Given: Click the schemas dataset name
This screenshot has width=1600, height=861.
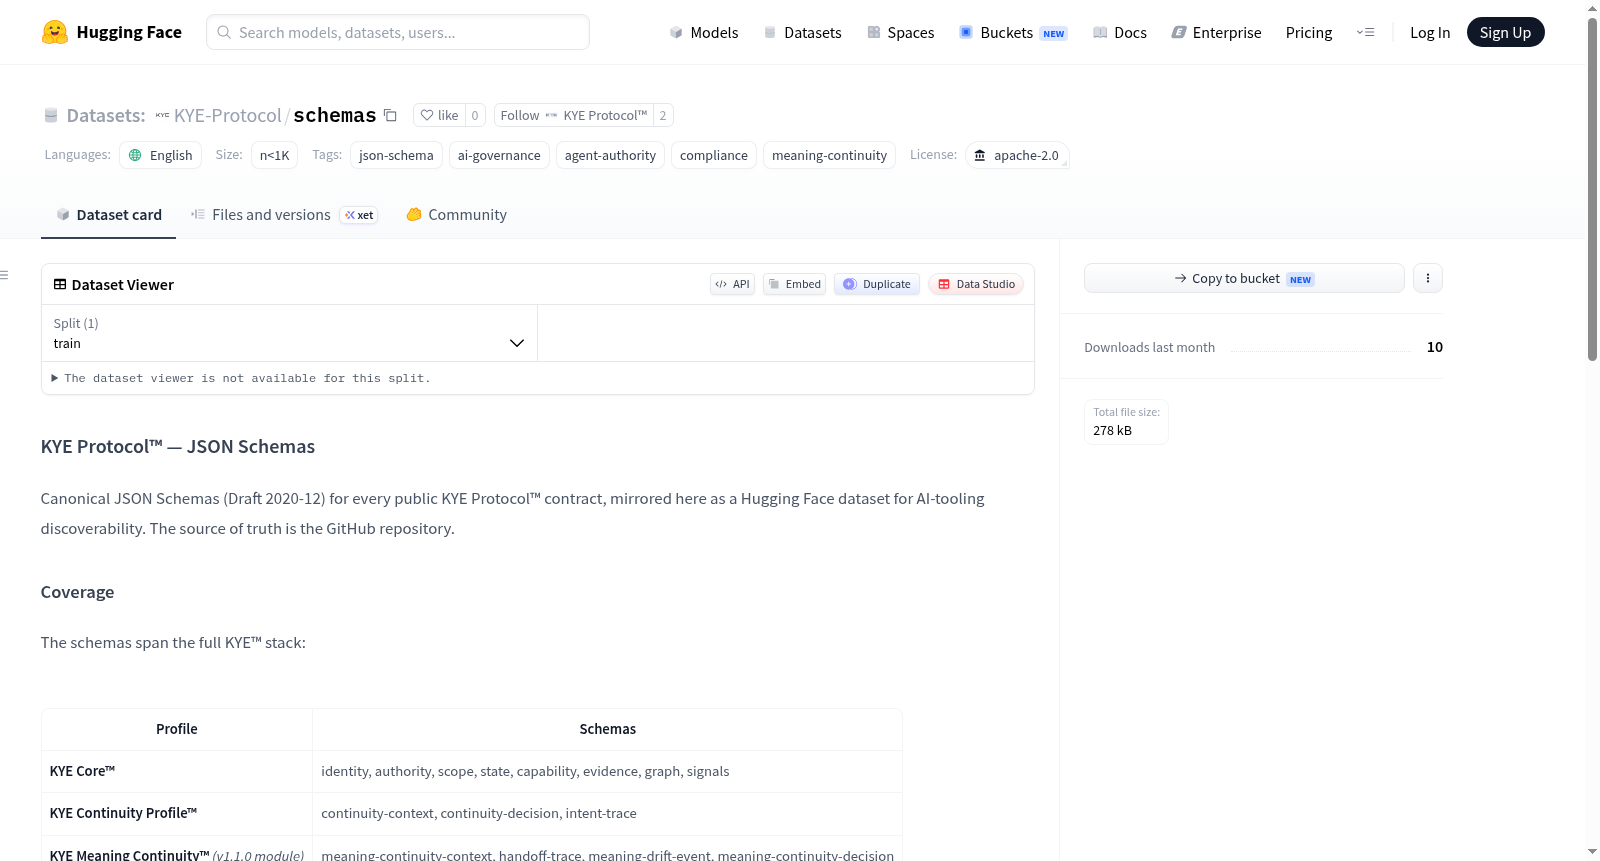Looking at the screenshot, I should click(334, 115).
